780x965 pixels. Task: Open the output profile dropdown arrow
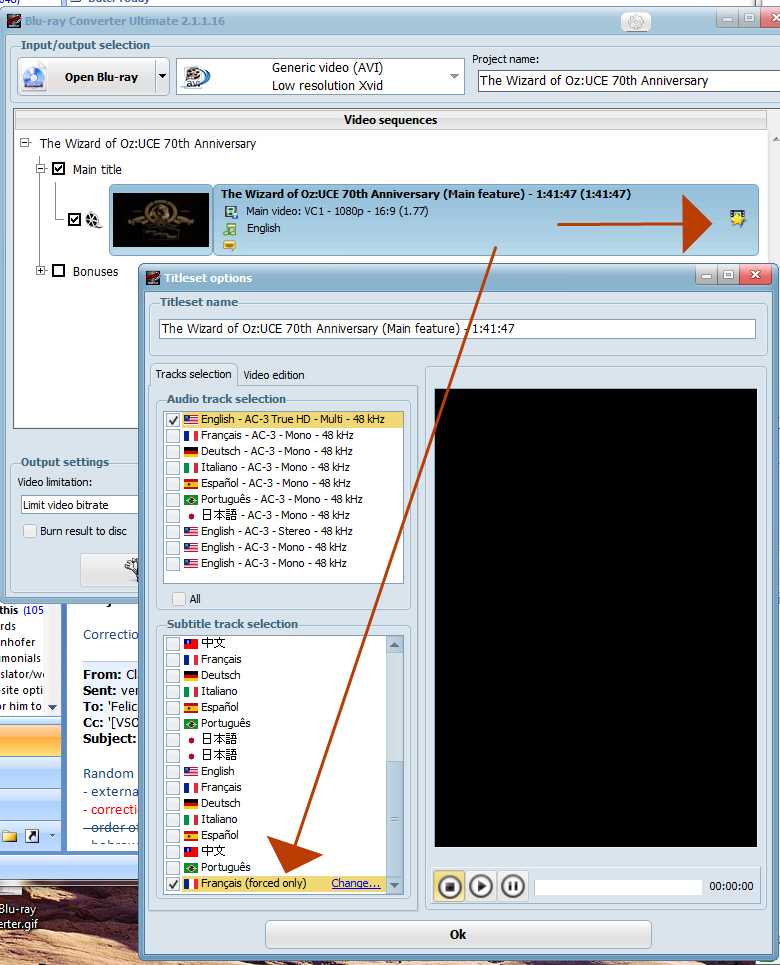click(454, 76)
